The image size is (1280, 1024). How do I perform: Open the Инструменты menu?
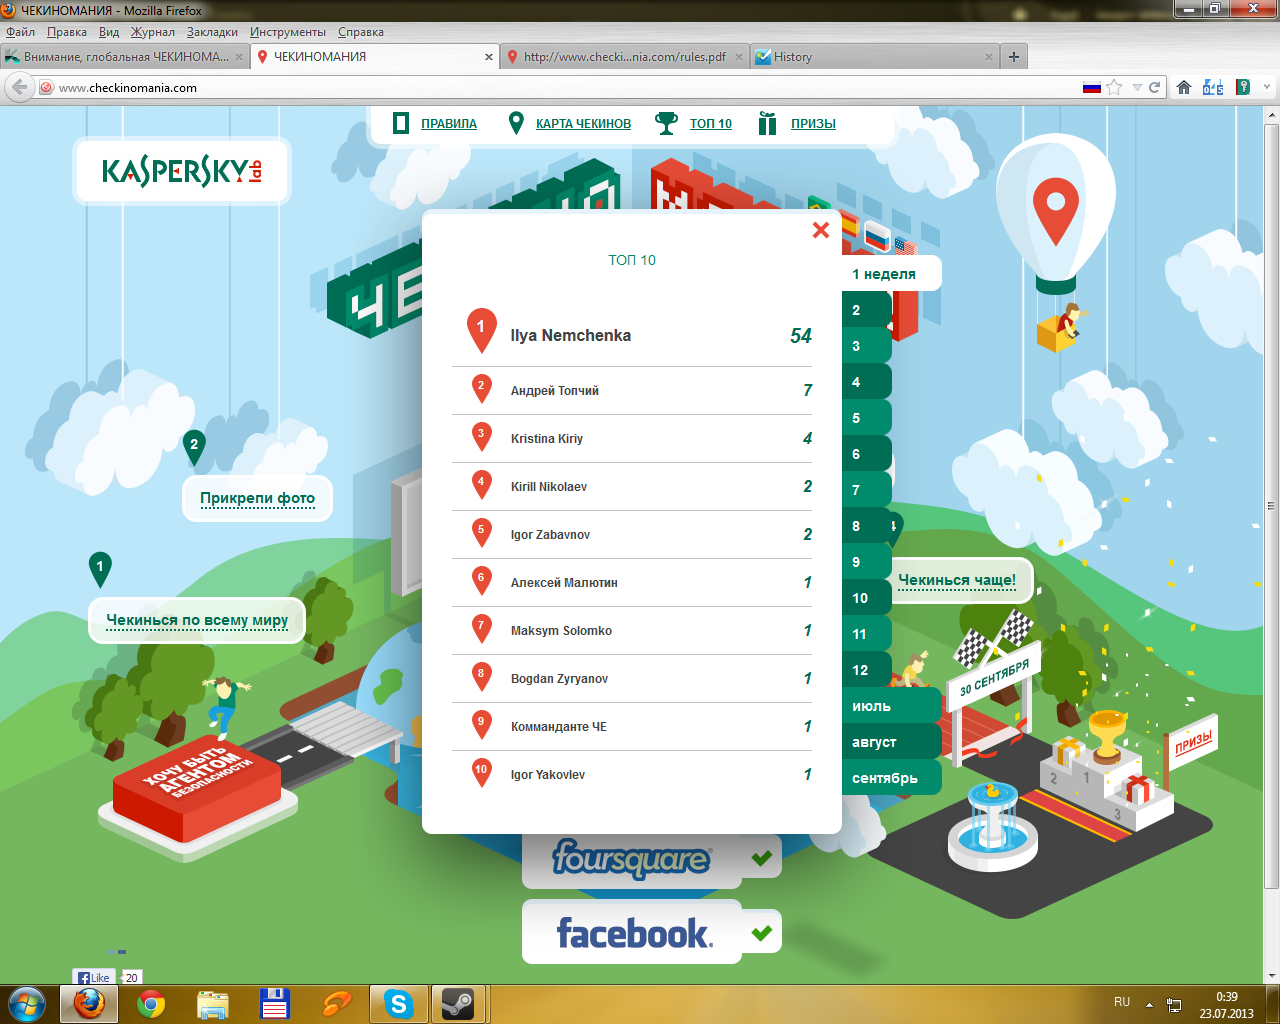pos(288,32)
